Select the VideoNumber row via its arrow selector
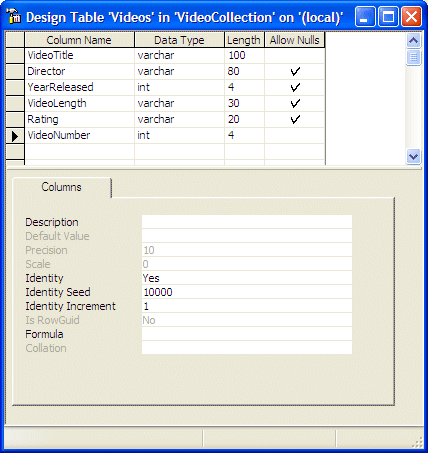428x453 pixels. coord(15,136)
